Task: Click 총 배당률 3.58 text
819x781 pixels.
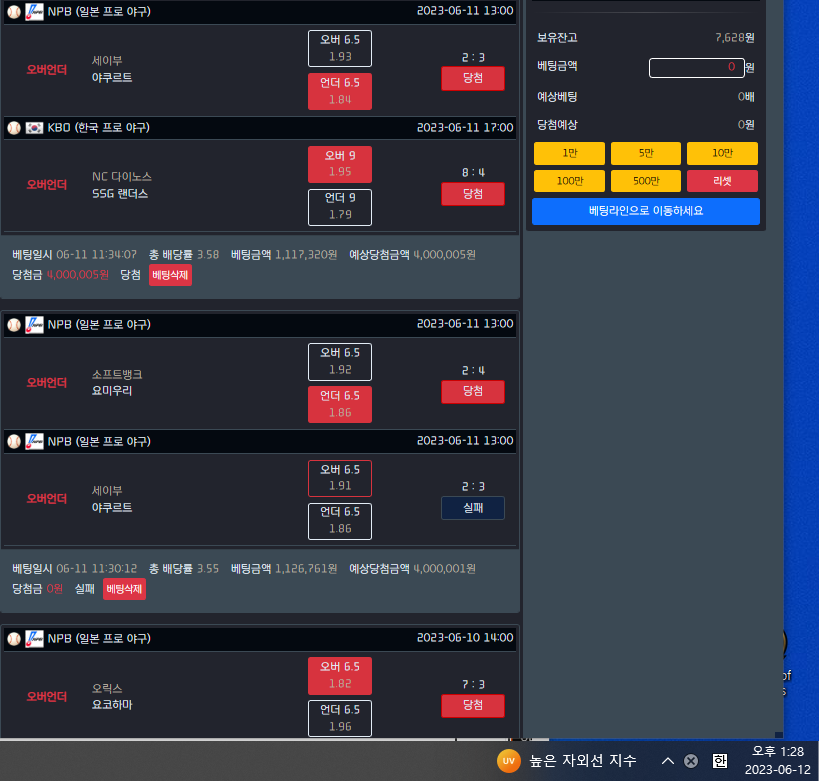Action: coord(184,255)
